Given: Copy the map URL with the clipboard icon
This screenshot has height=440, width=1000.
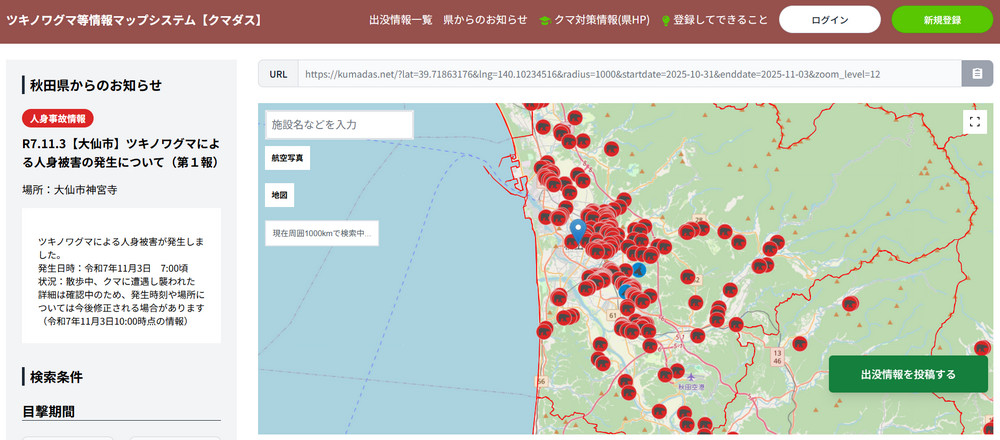Looking at the screenshot, I should tap(976, 74).
